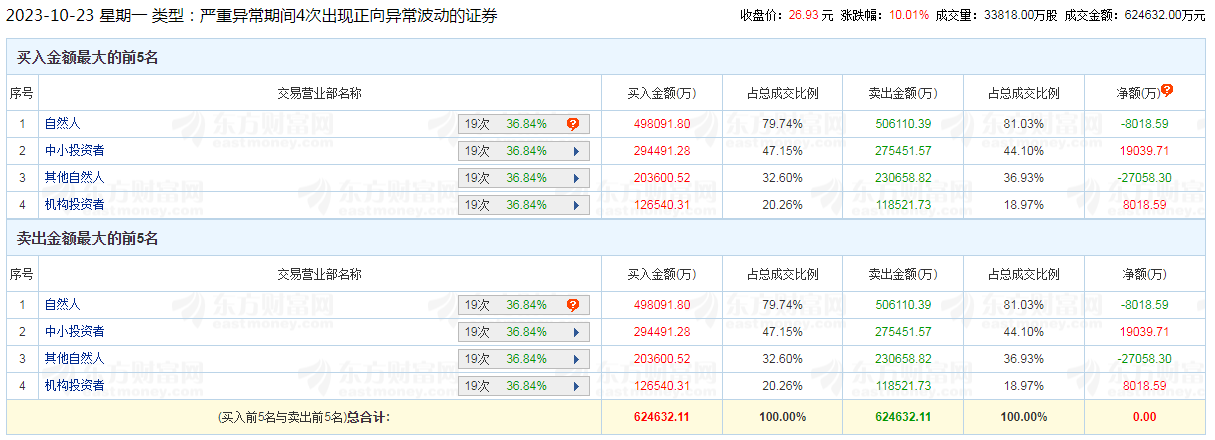This screenshot has width=1215, height=440.
Task: Click the arrow icon for 机构投资者 in sell table
Action: (576, 386)
